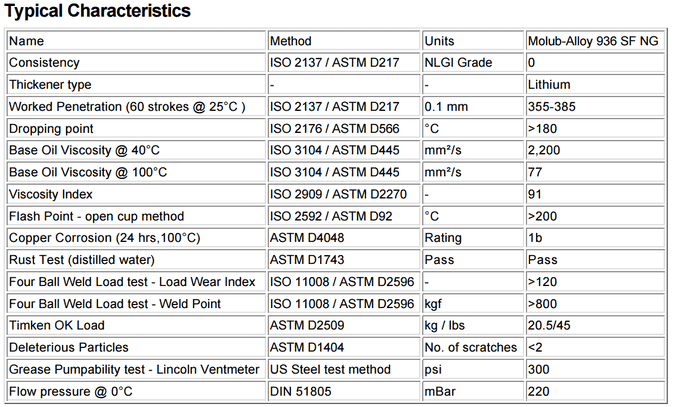The height and width of the screenshot is (407, 675).
Task: Click the Flash Point - open cup method label
Action: coord(96,216)
